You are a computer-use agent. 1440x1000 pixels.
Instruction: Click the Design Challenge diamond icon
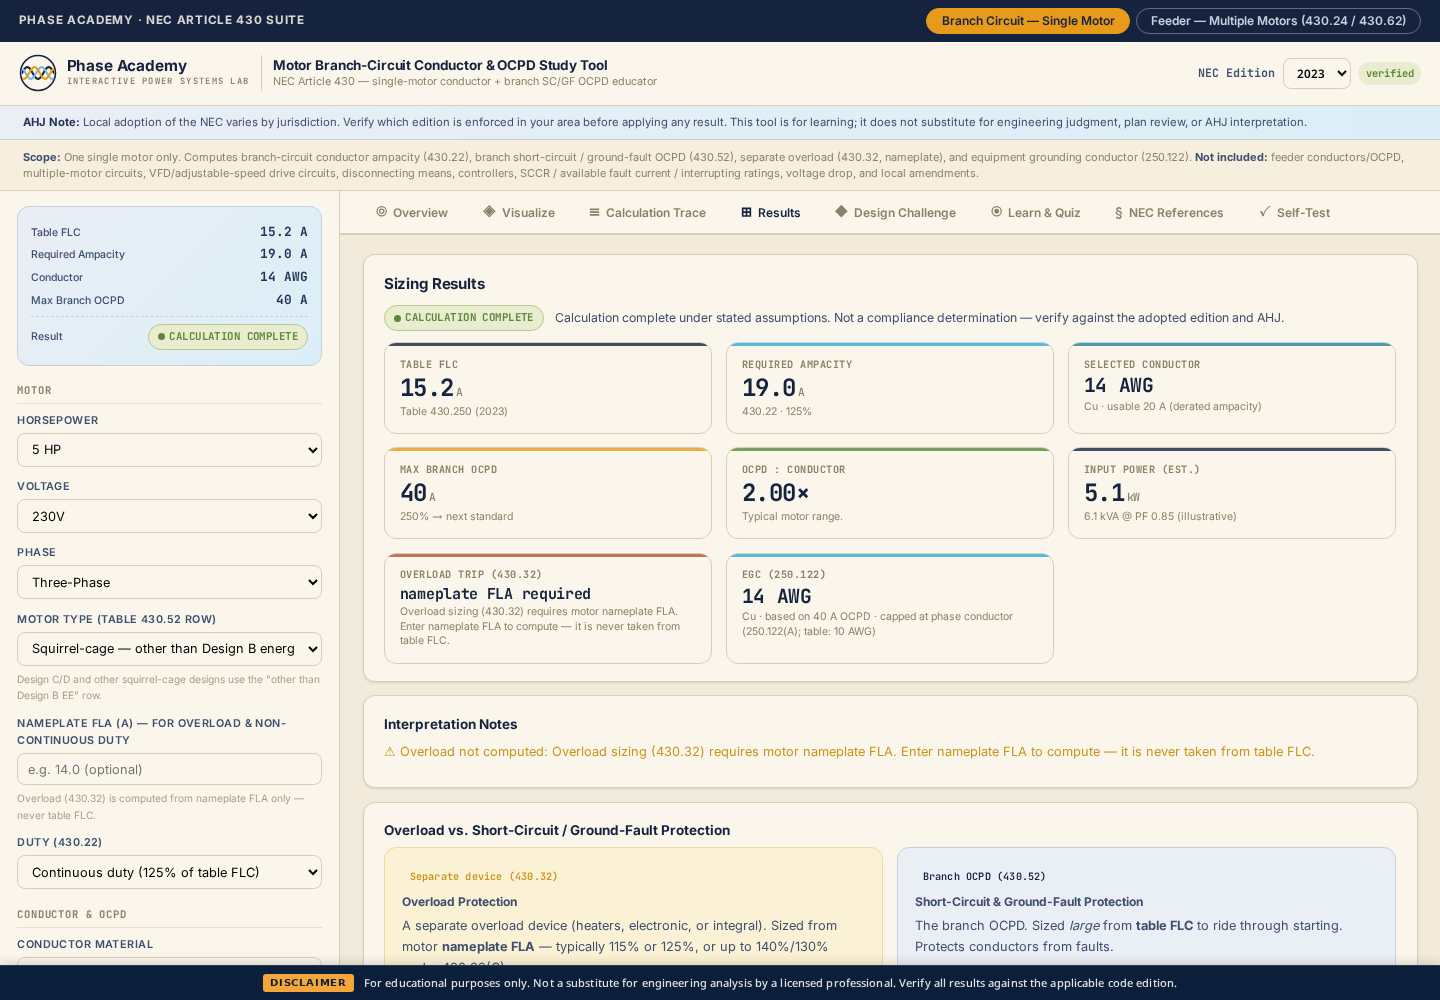[841, 212]
